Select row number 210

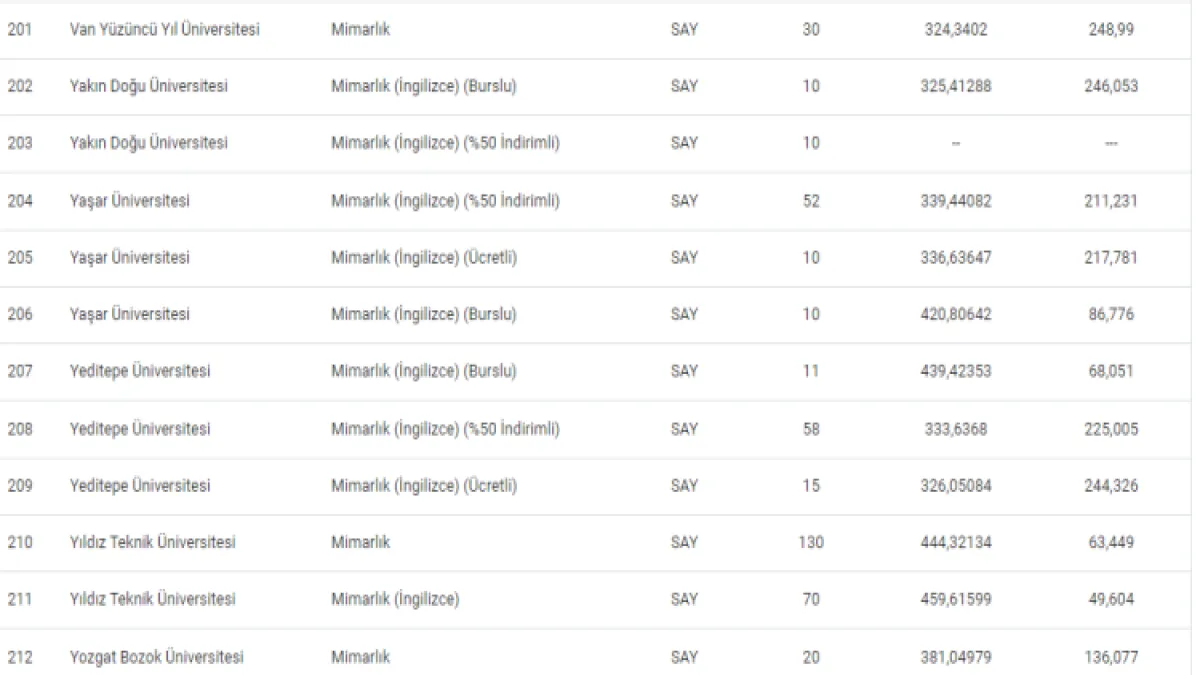(x=20, y=543)
